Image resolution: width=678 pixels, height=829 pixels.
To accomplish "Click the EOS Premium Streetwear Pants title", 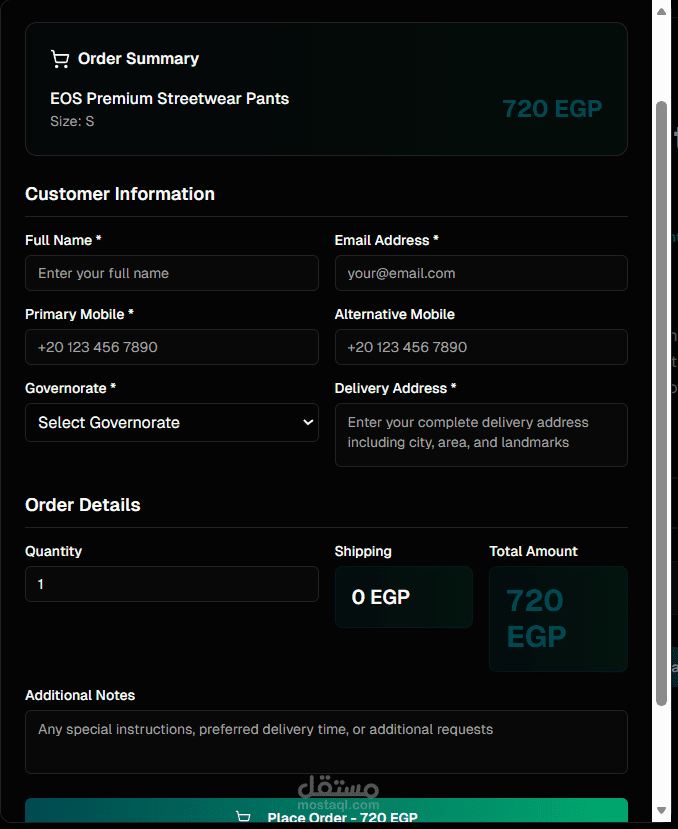I will click(x=170, y=99).
